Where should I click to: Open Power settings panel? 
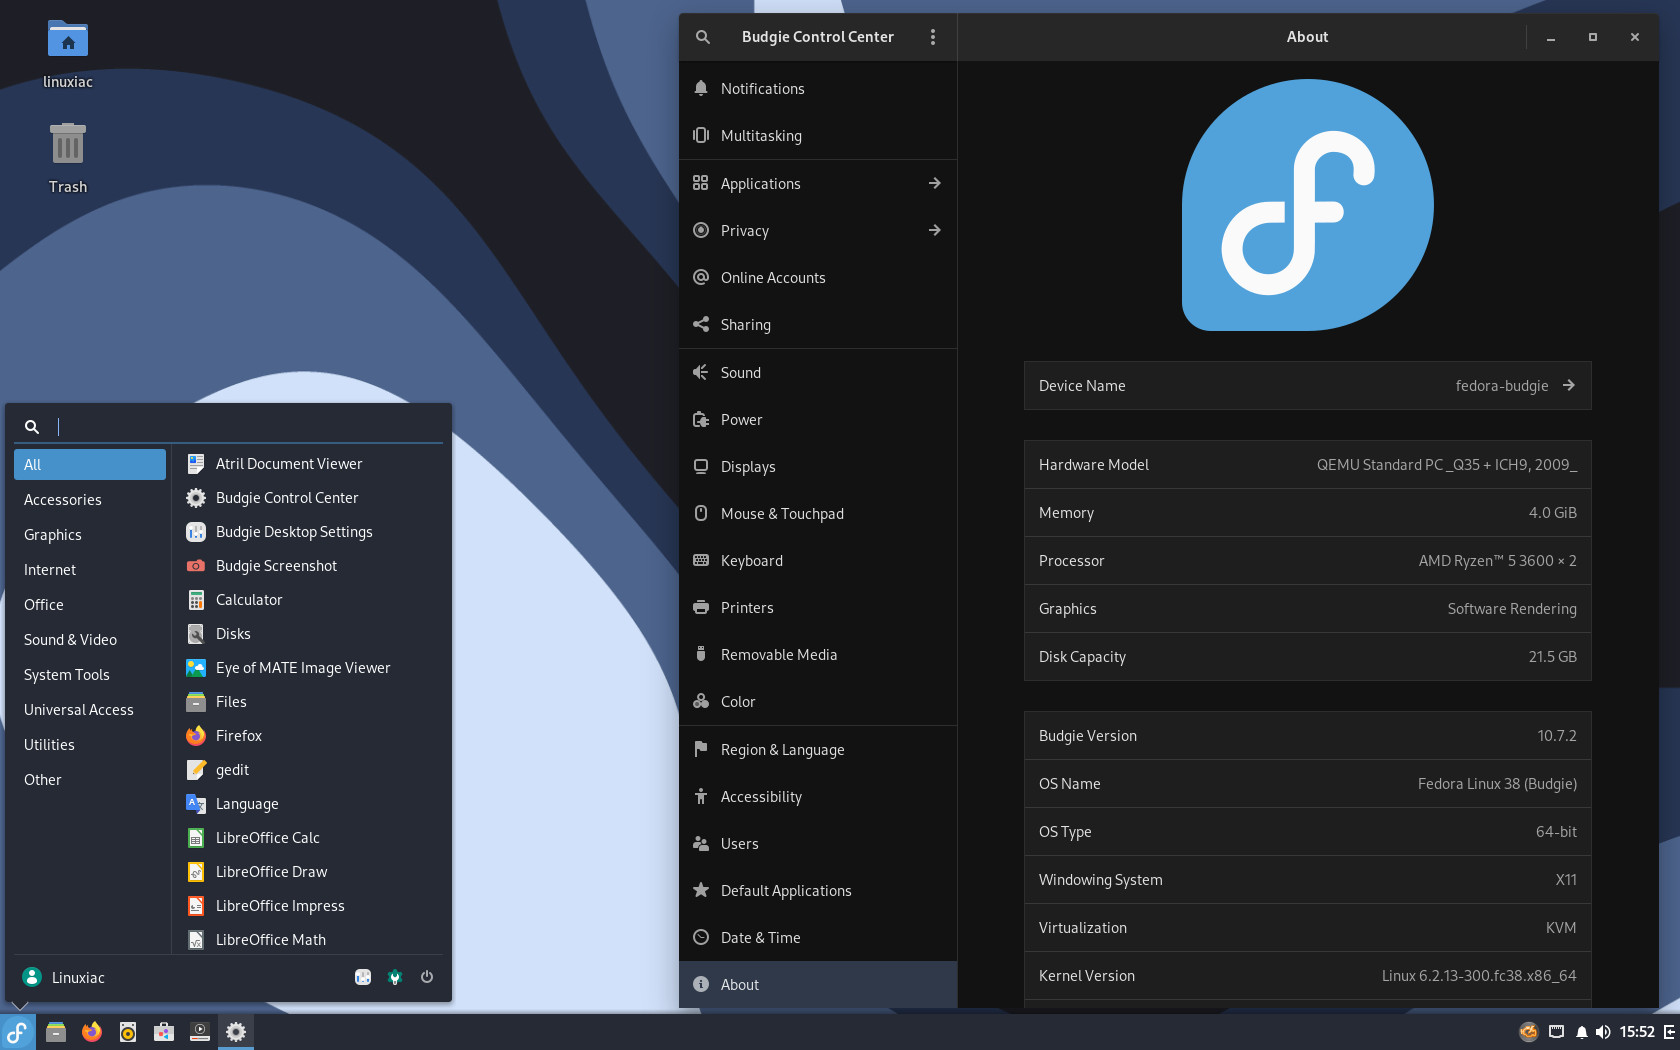(818, 420)
